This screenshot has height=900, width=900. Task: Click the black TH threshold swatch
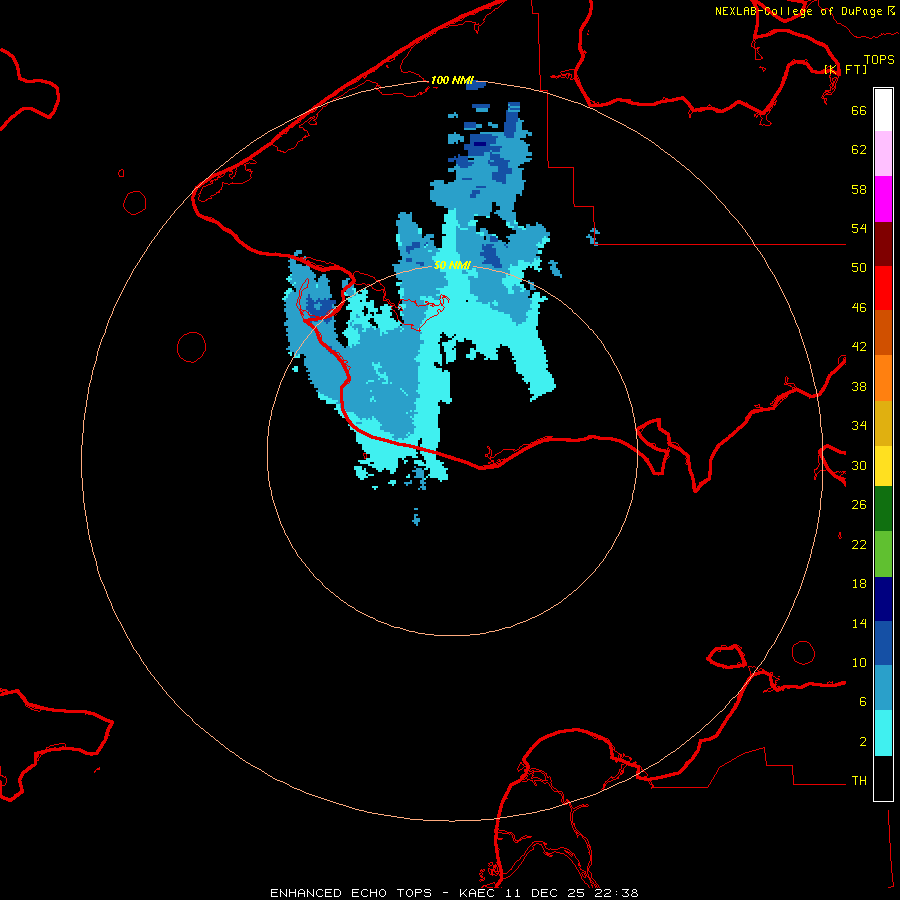[883, 778]
